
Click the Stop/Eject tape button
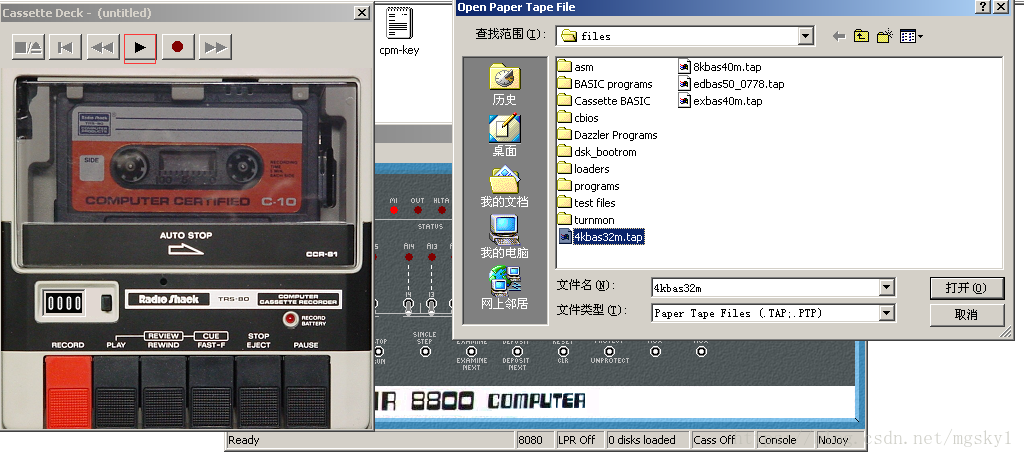click(28, 47)
